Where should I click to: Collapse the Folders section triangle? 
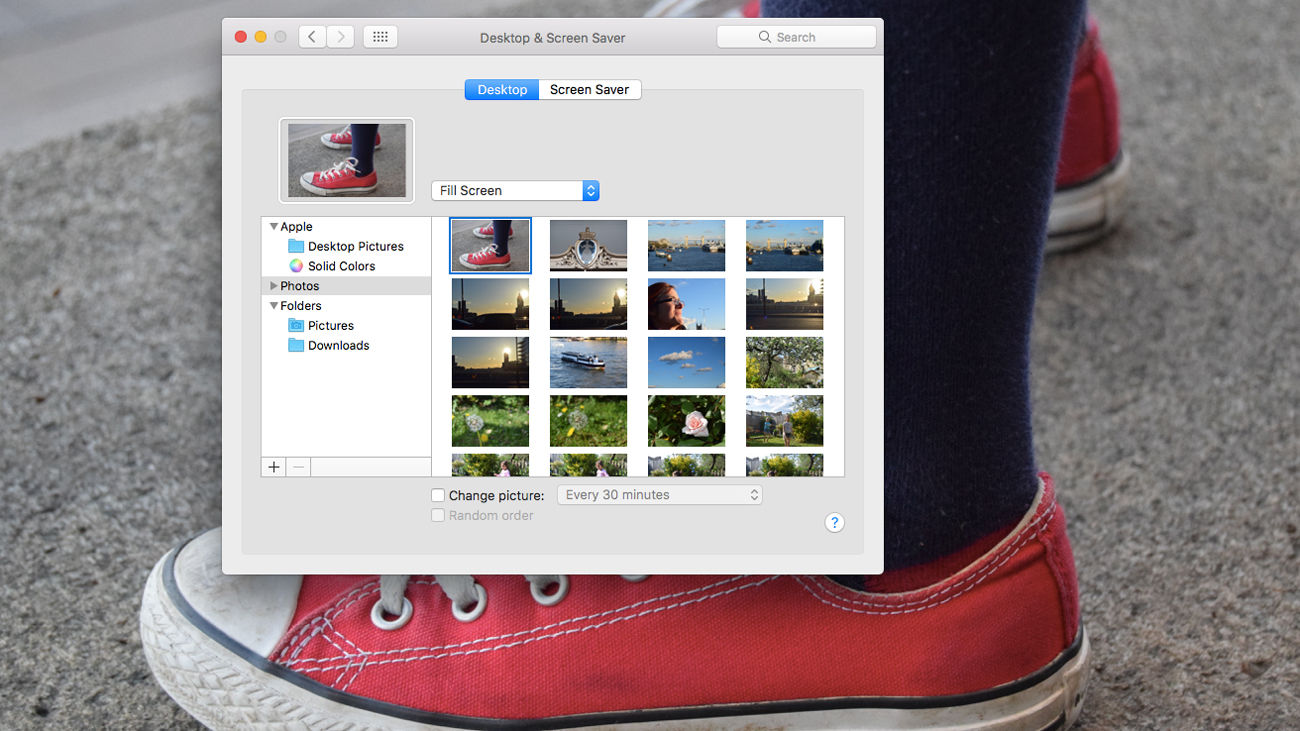(x=274, y=306)
